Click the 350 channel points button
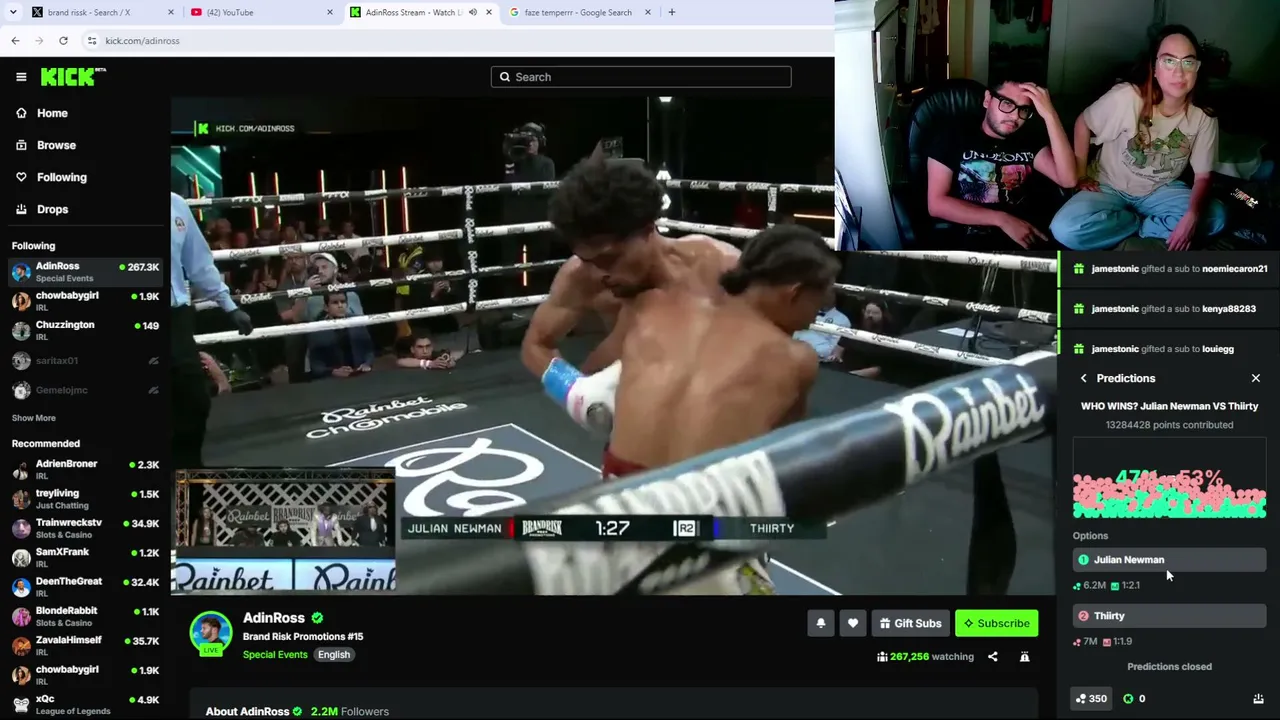Viewport: 1280px width, 720px height. (1091, 699)
